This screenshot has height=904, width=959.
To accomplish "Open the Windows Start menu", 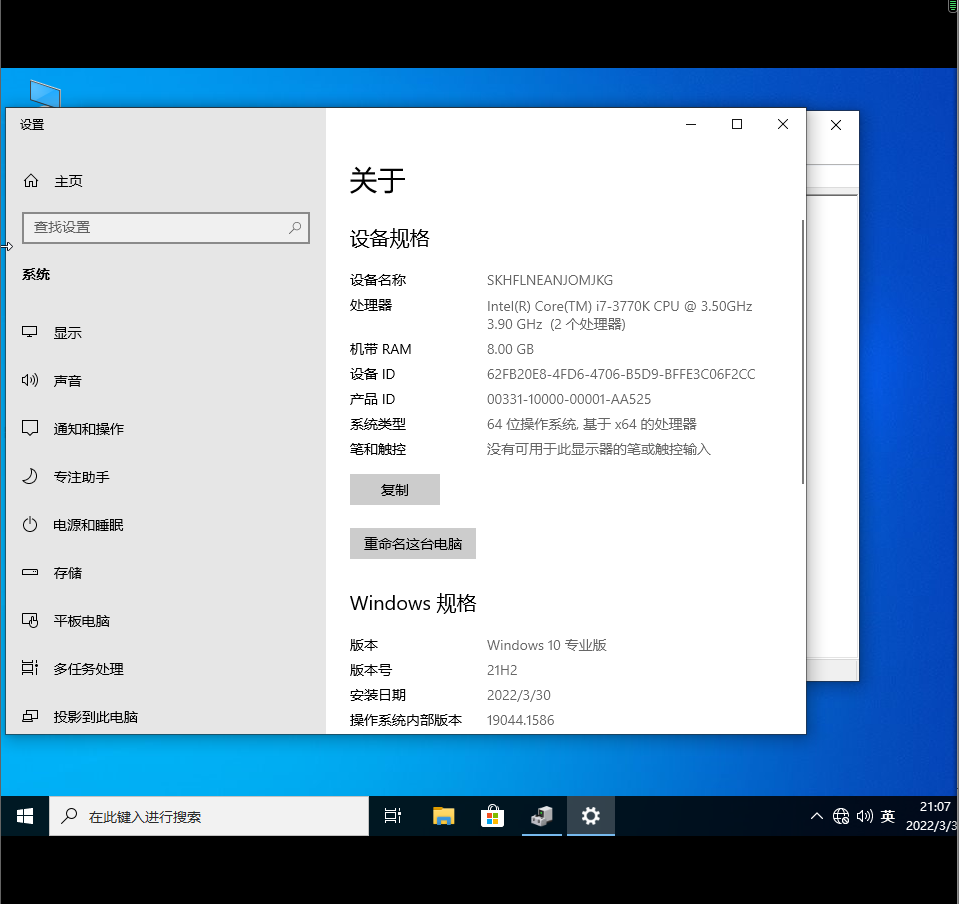I will [x=25, y=816].
